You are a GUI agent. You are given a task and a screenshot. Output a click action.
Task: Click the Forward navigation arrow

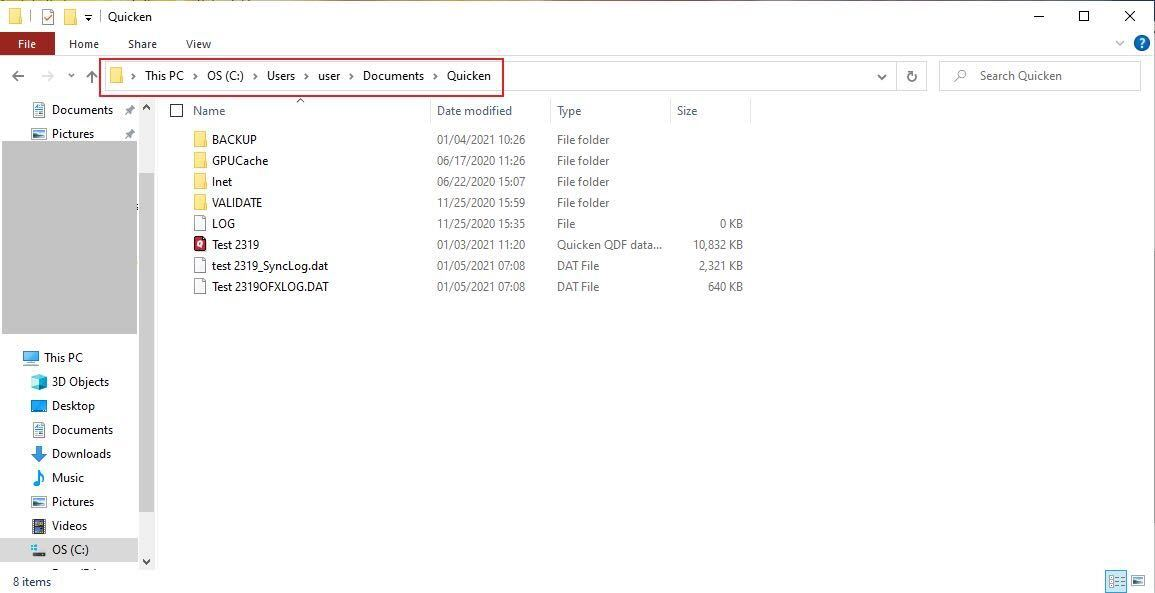[47, 76]
